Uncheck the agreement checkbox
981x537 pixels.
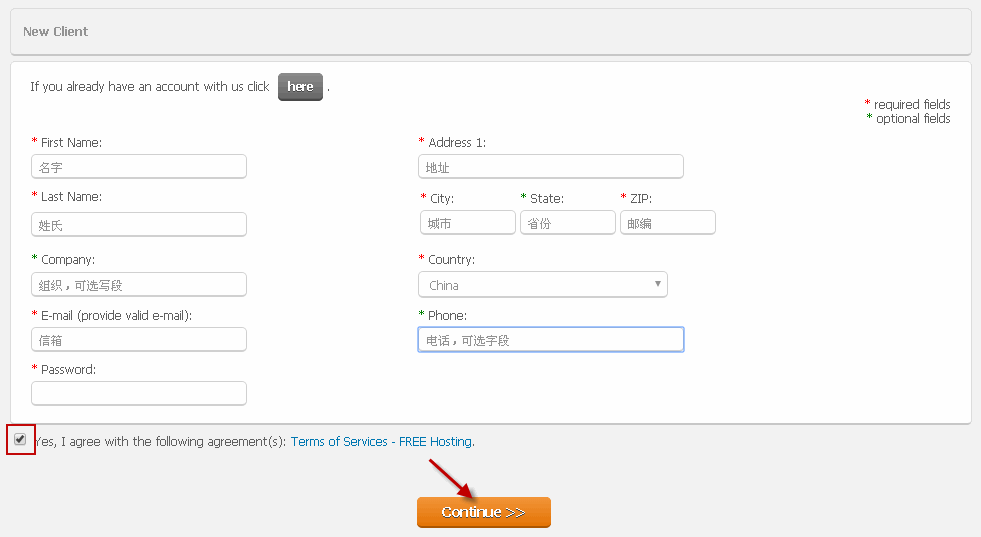[x=20, y=439]
